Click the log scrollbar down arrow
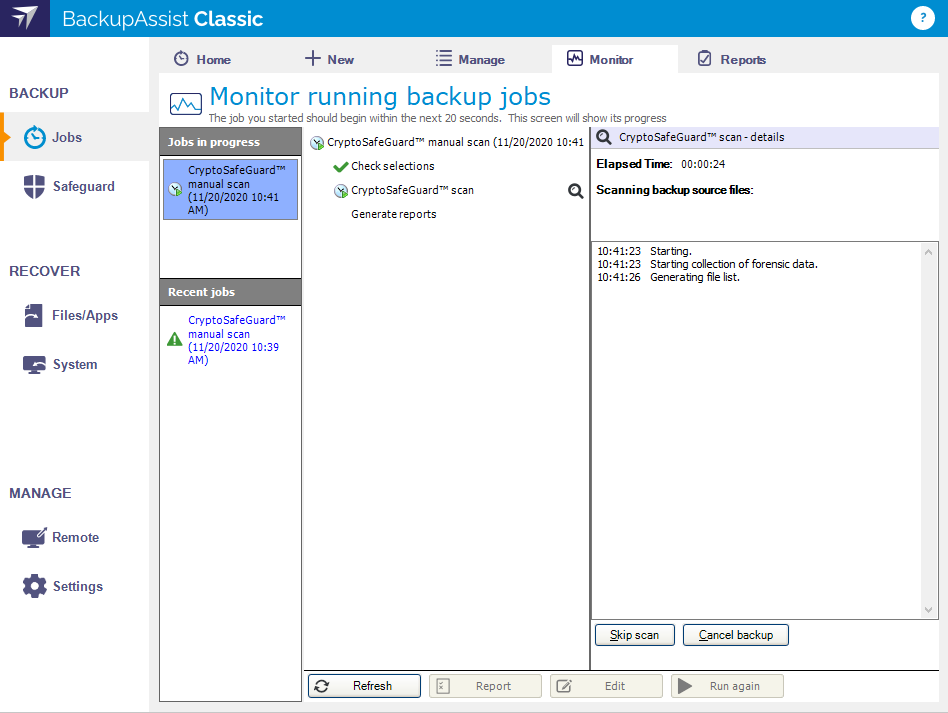This screenshot has height=713, width=948. 929,610
